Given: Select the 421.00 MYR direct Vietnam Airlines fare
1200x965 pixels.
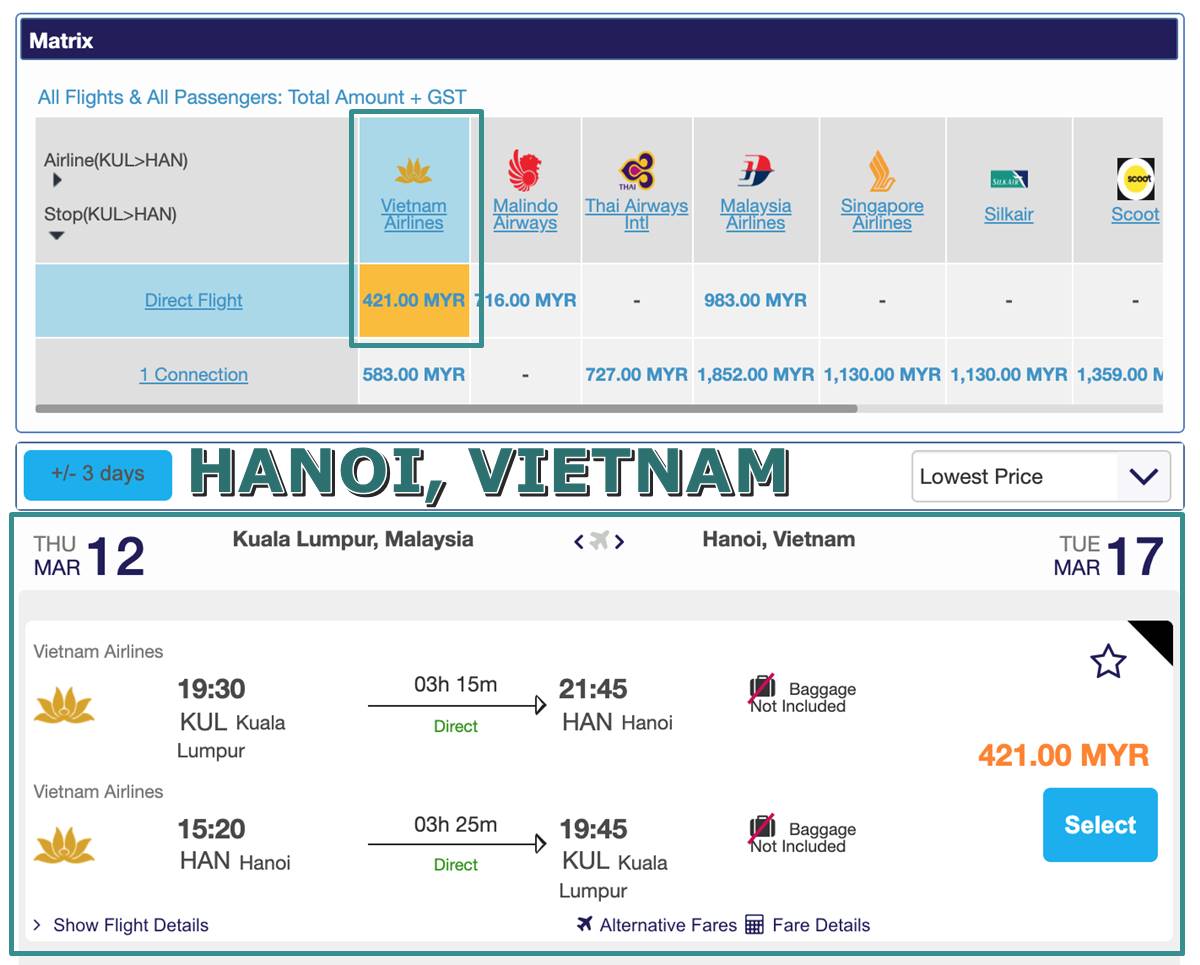Looking at the screenshot, I should click(x=414, y=300).
